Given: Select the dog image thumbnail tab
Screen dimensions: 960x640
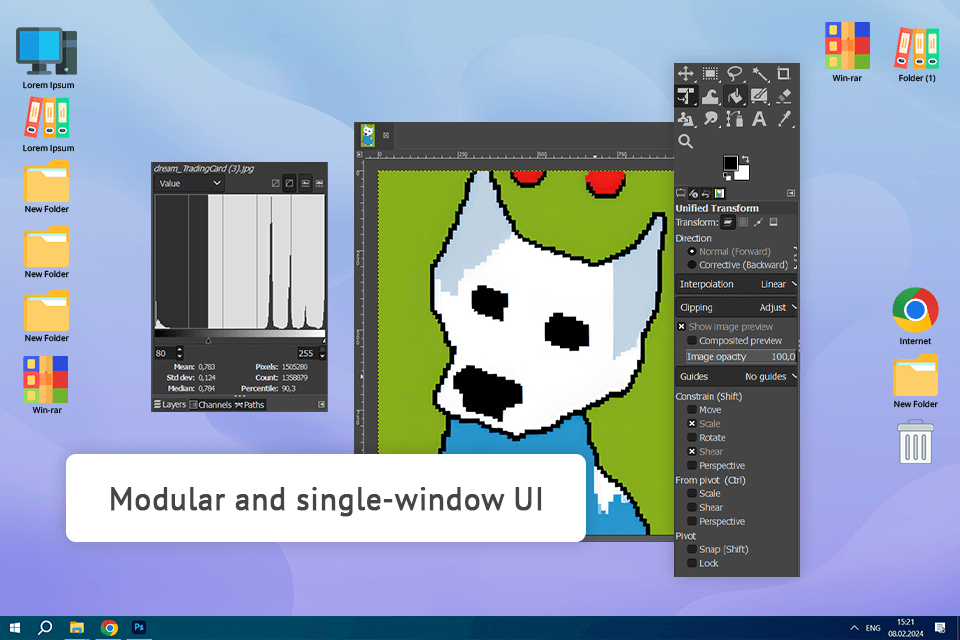Looking at the screenshot, I should (368, 135).
